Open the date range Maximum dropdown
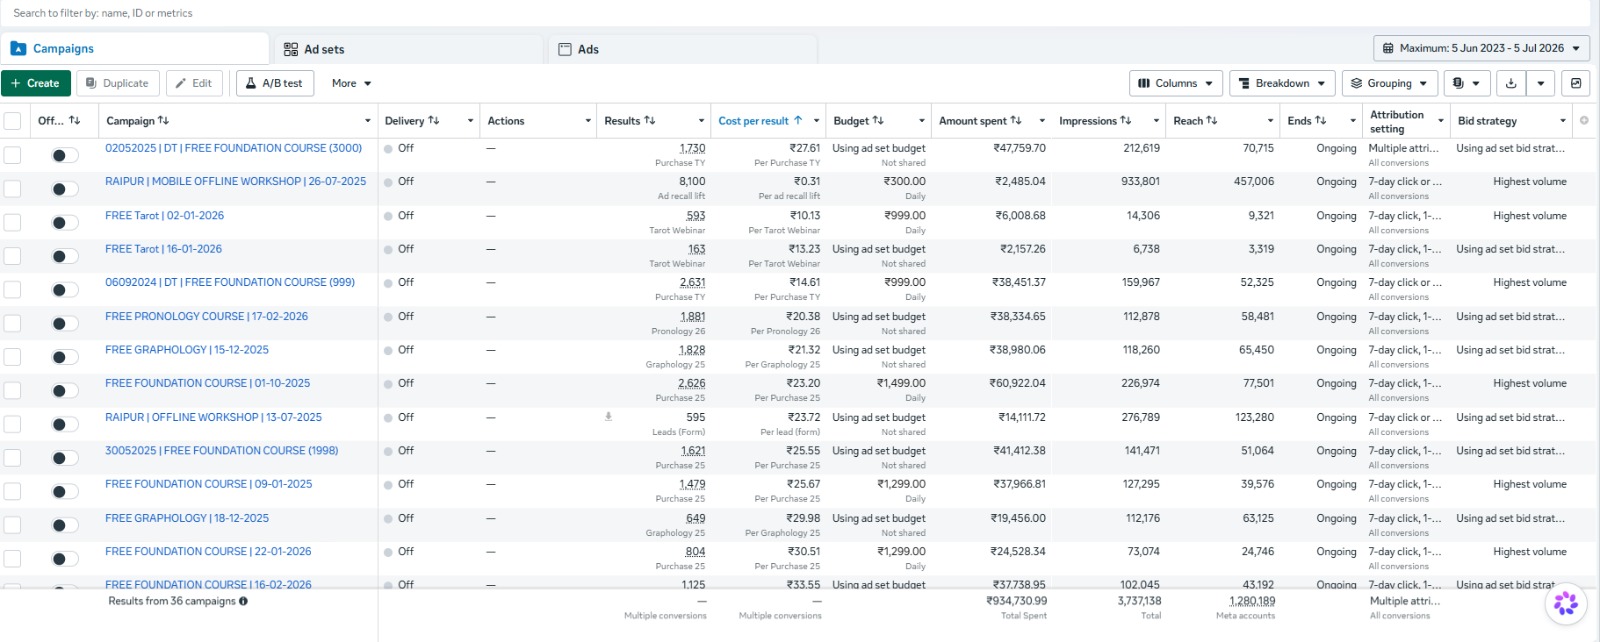The image size is (1600, 642). click(x=1481, y=48)
